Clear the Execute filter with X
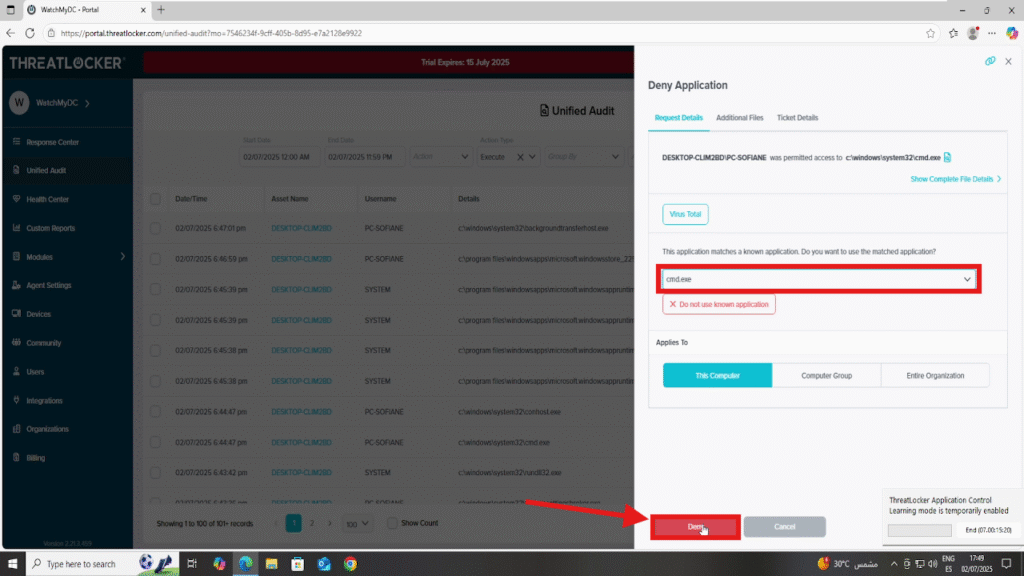 click(520, 157)
